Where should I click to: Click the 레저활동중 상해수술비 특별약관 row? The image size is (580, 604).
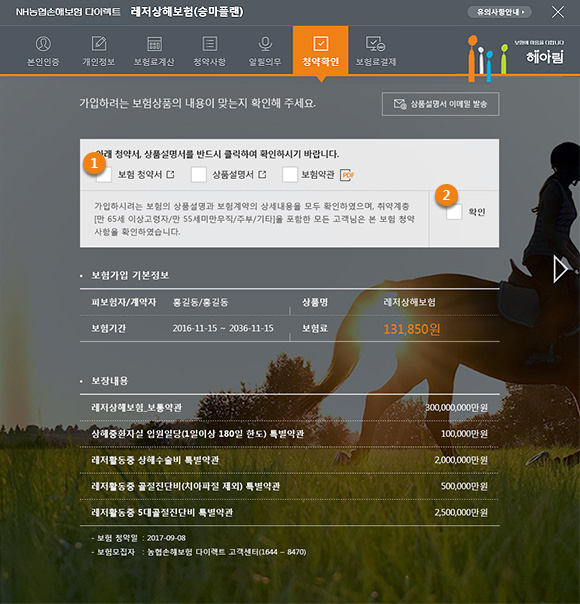coord(290,460)
